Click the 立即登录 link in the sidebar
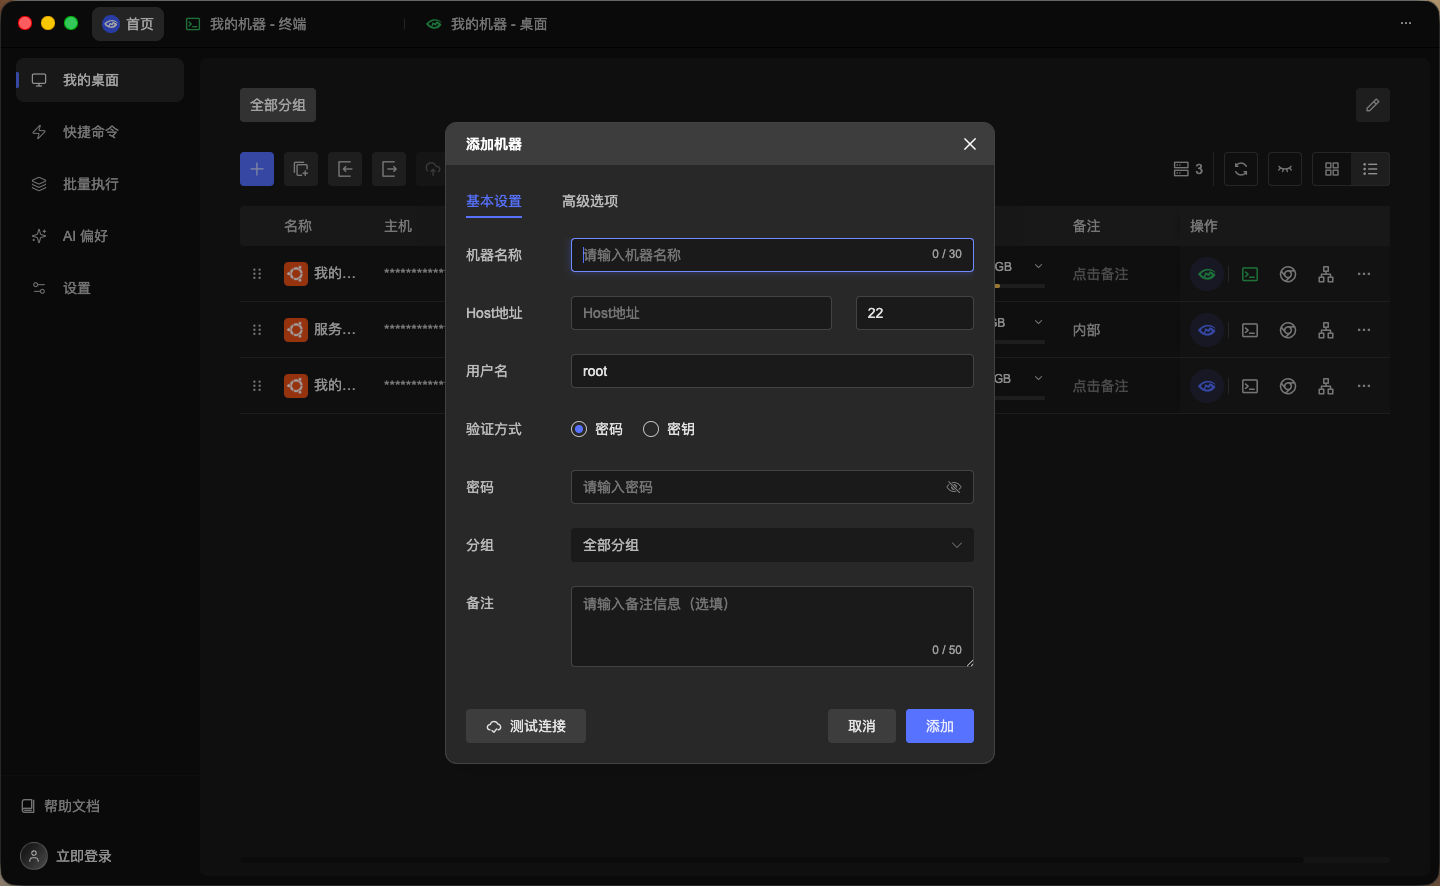 [84, 856]
